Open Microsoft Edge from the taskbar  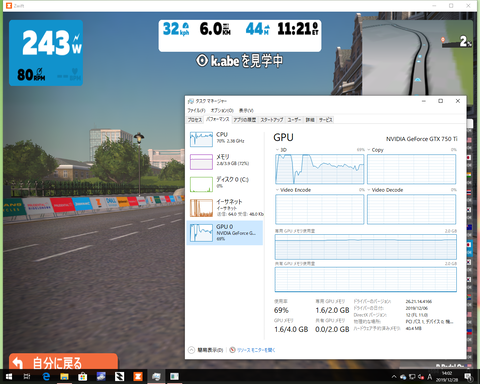tap(46, 377)
